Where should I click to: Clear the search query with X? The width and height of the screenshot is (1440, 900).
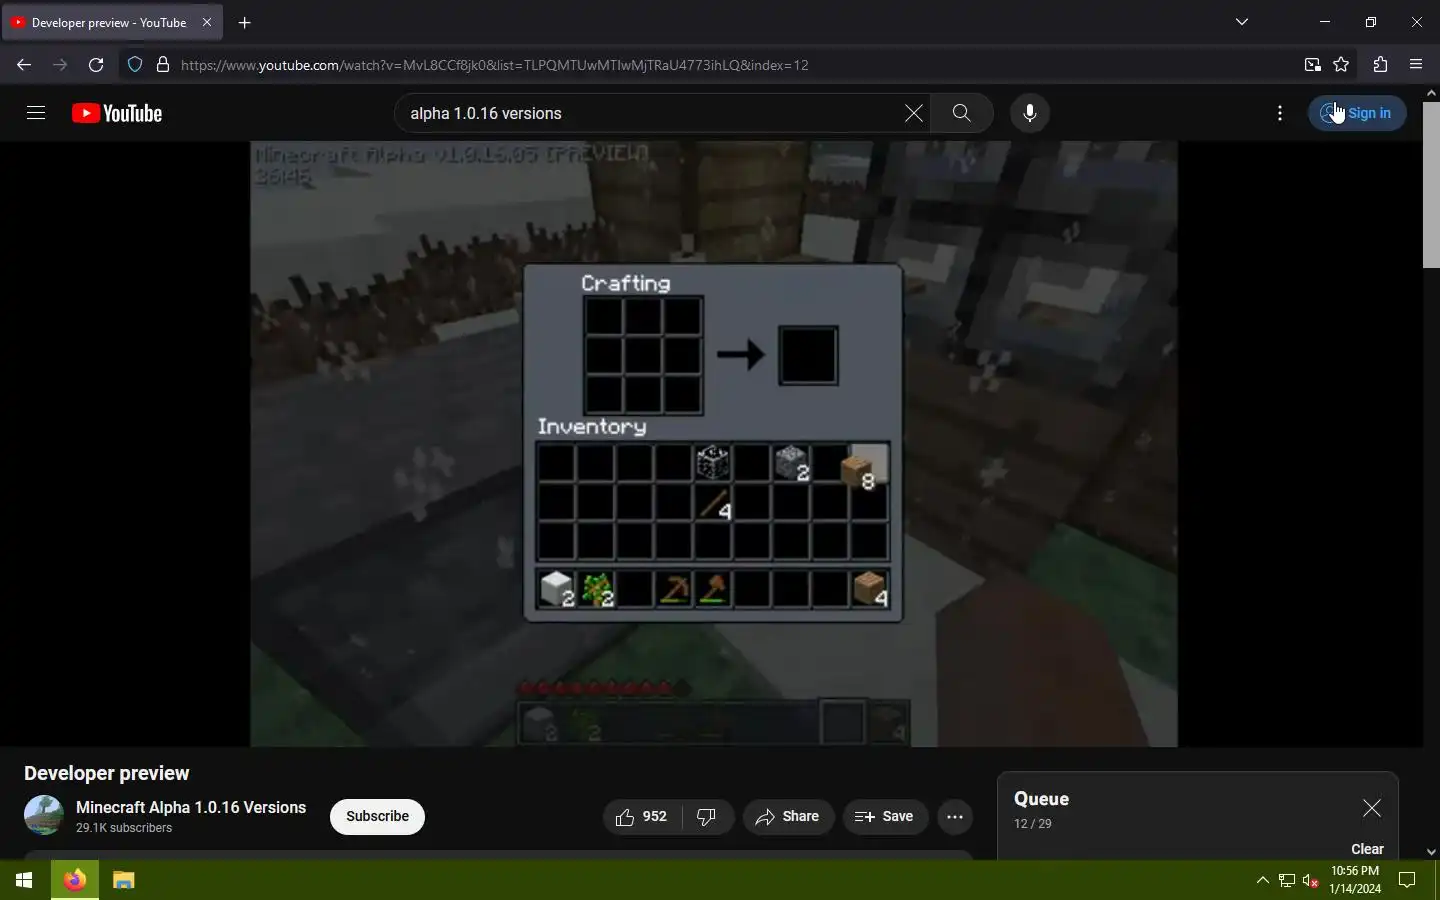click(x=913, y=113)
